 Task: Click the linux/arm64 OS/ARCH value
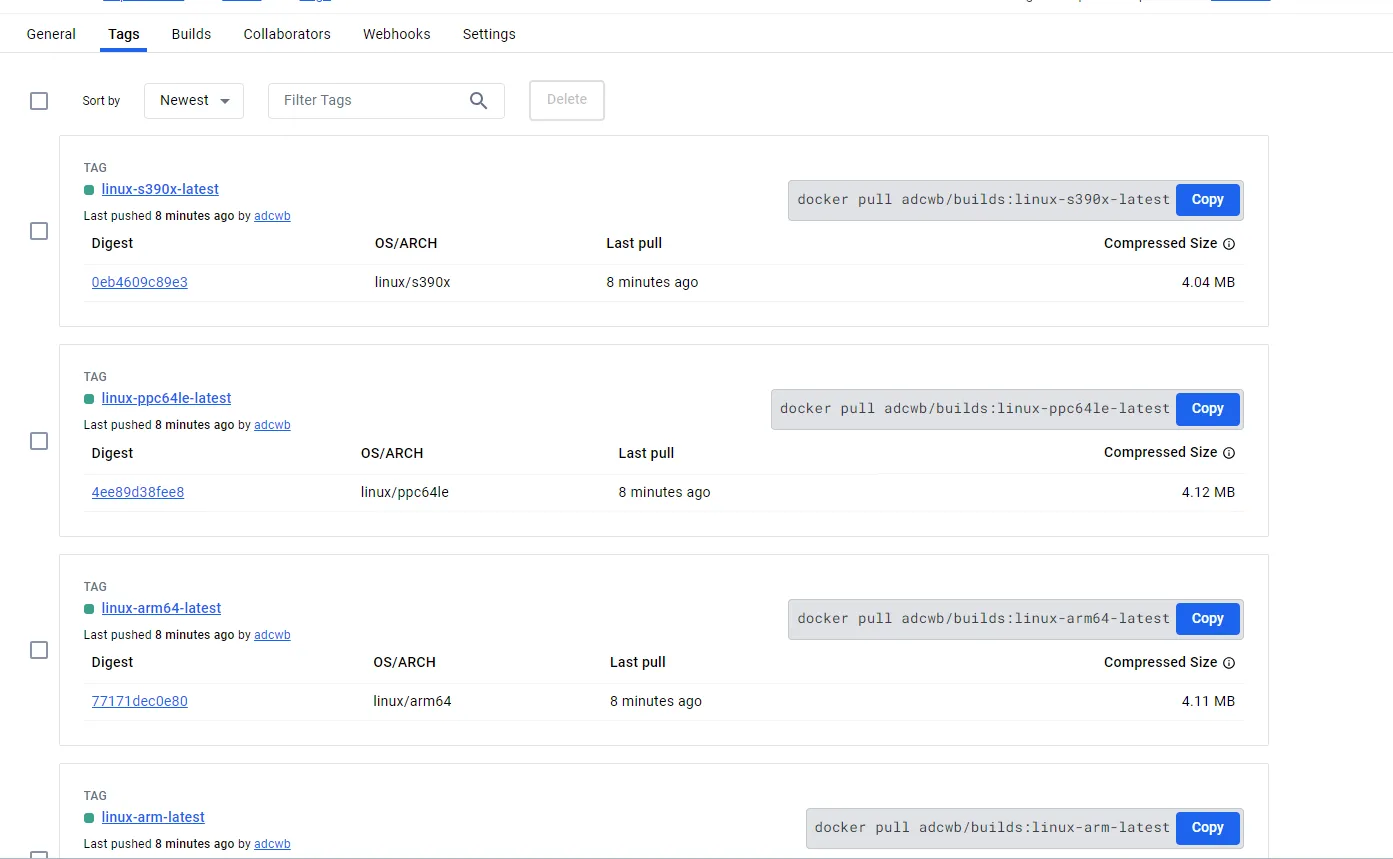[x=412, y=701]
